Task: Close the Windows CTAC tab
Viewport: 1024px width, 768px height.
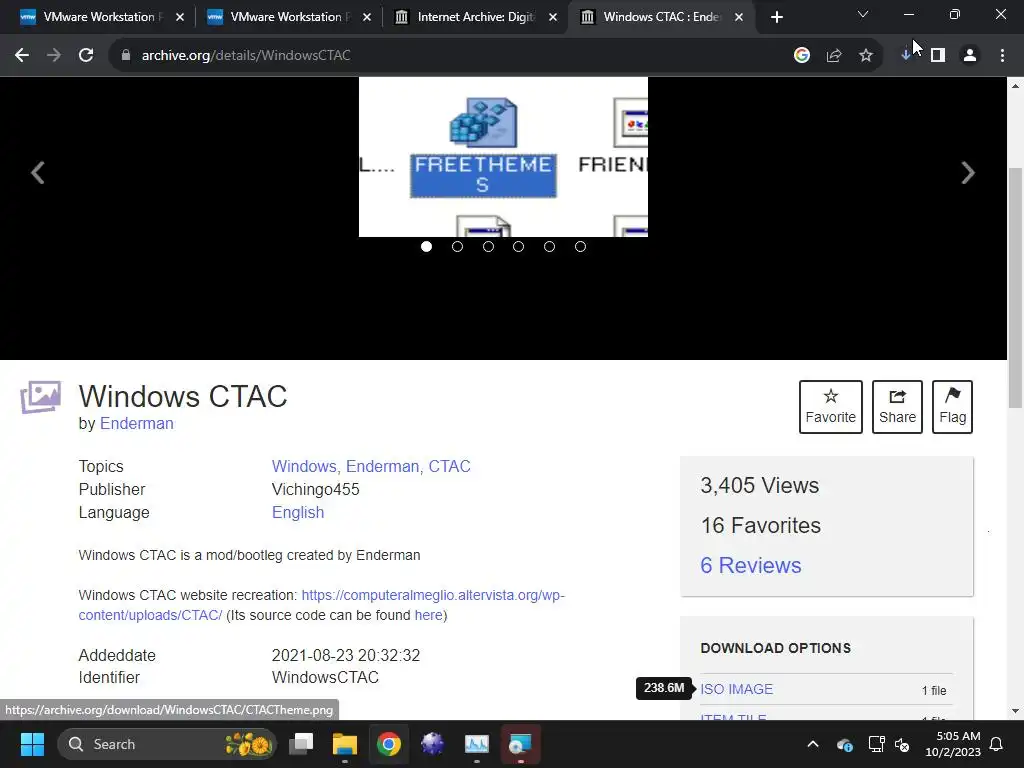Action: [x=739, y=17]
